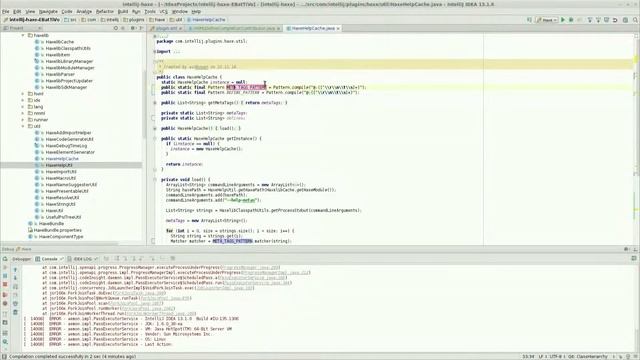Click the UTF-8 encoding in status bar
This screenshot has width=640, height=360.
click(x=555, y=357)
